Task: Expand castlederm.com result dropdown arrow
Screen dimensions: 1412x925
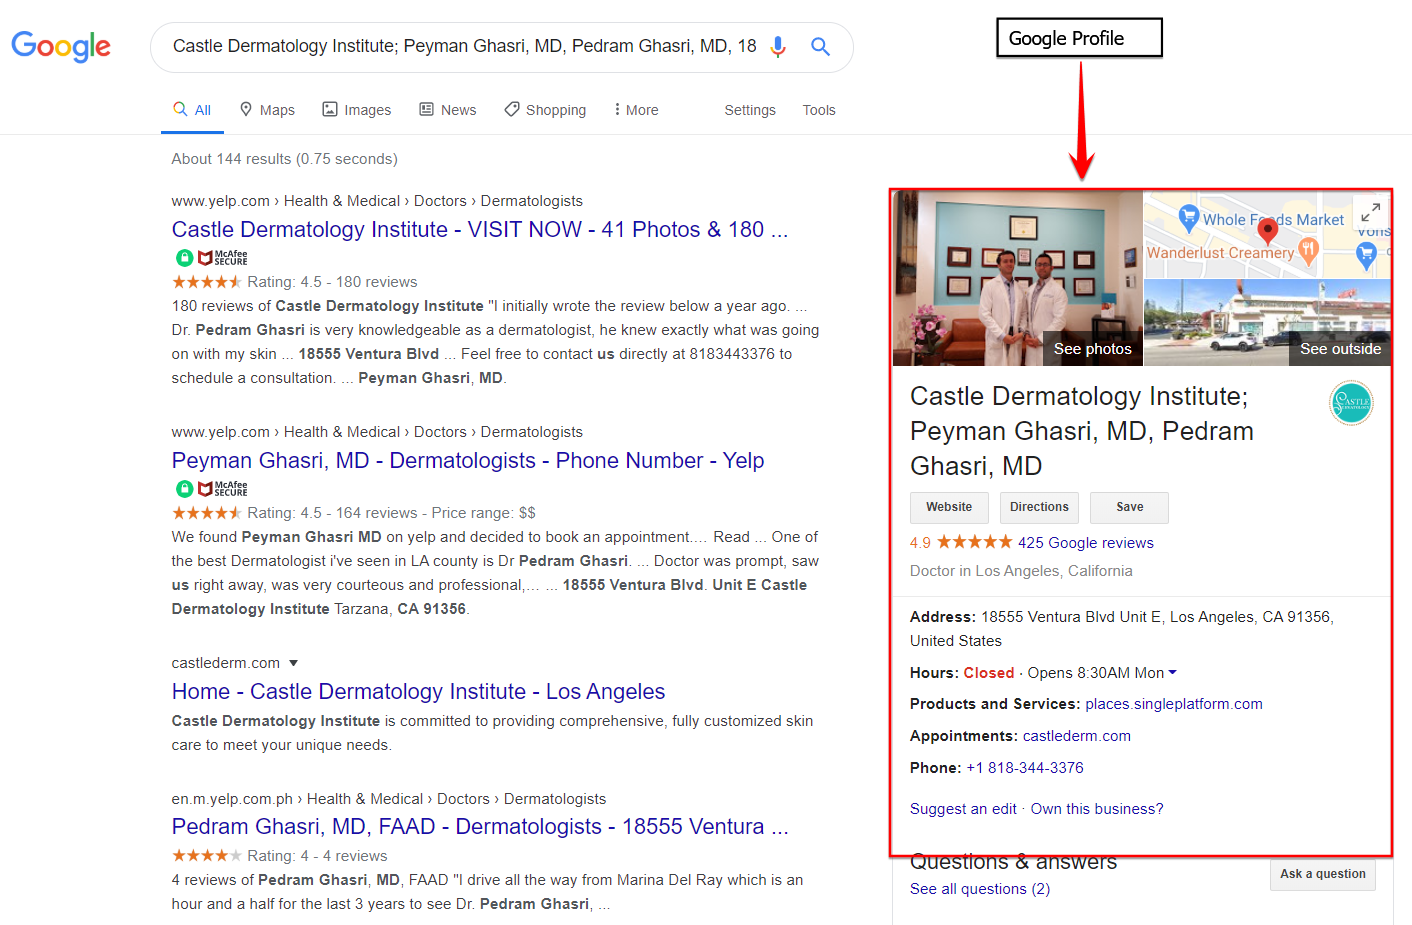Action: click(x=293, y=663)
